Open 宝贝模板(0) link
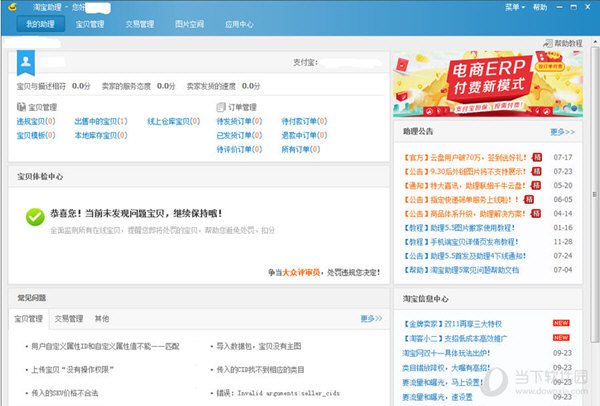Screen dimensions: 600x406 36,135
